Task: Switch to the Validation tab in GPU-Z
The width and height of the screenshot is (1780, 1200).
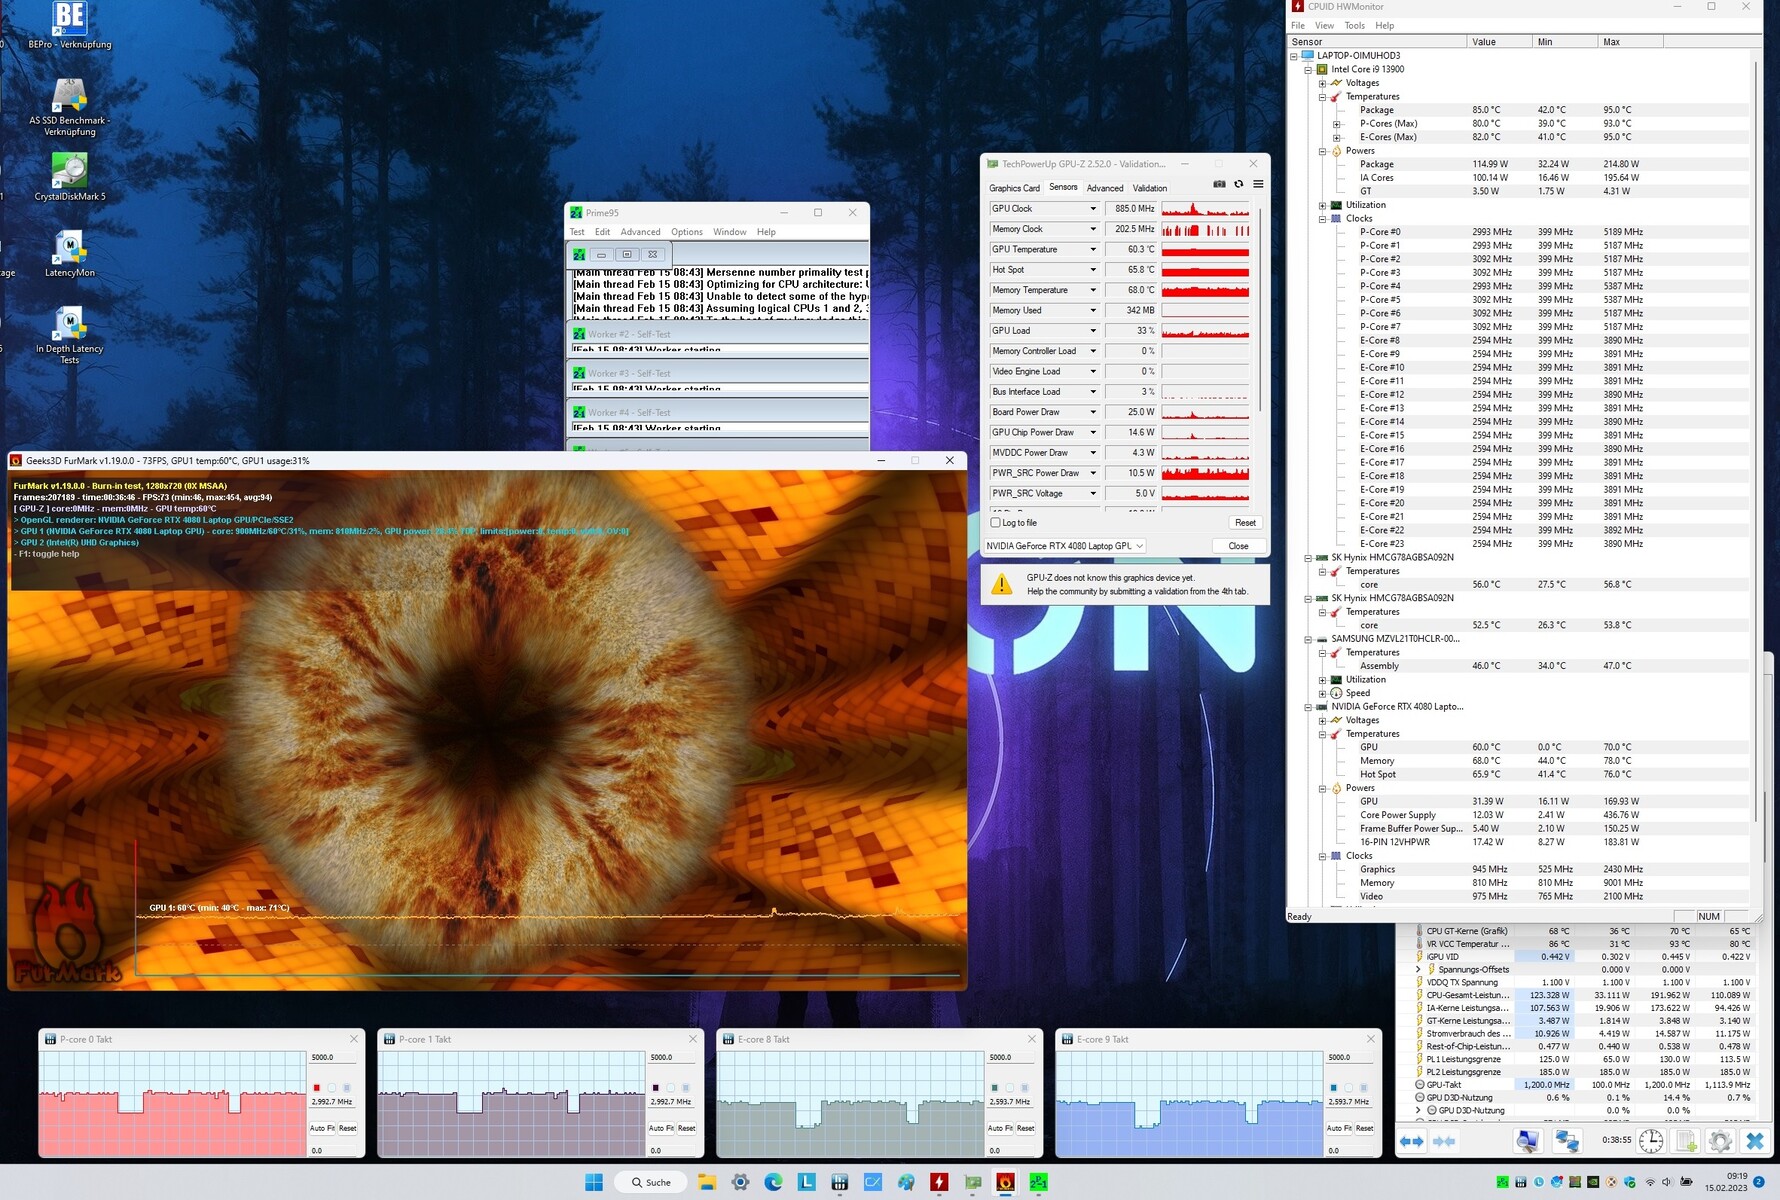Action: 1150,188
